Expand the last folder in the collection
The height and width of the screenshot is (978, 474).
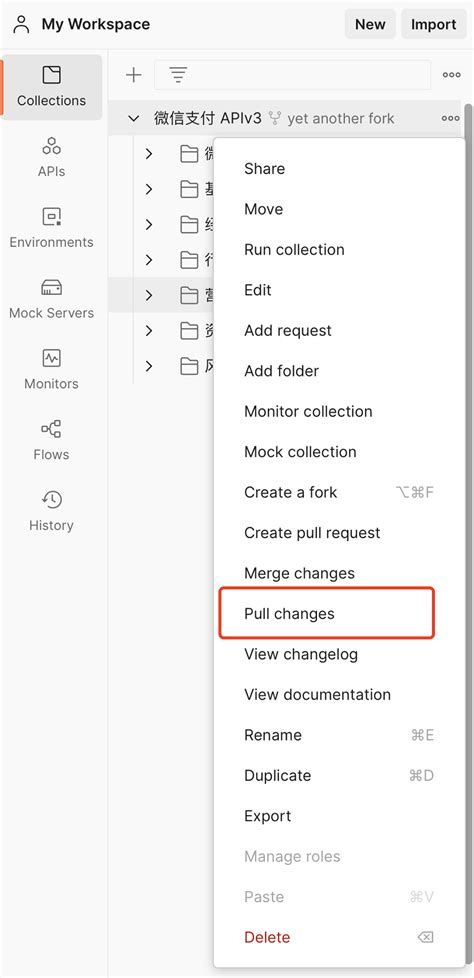pos(148,366)
